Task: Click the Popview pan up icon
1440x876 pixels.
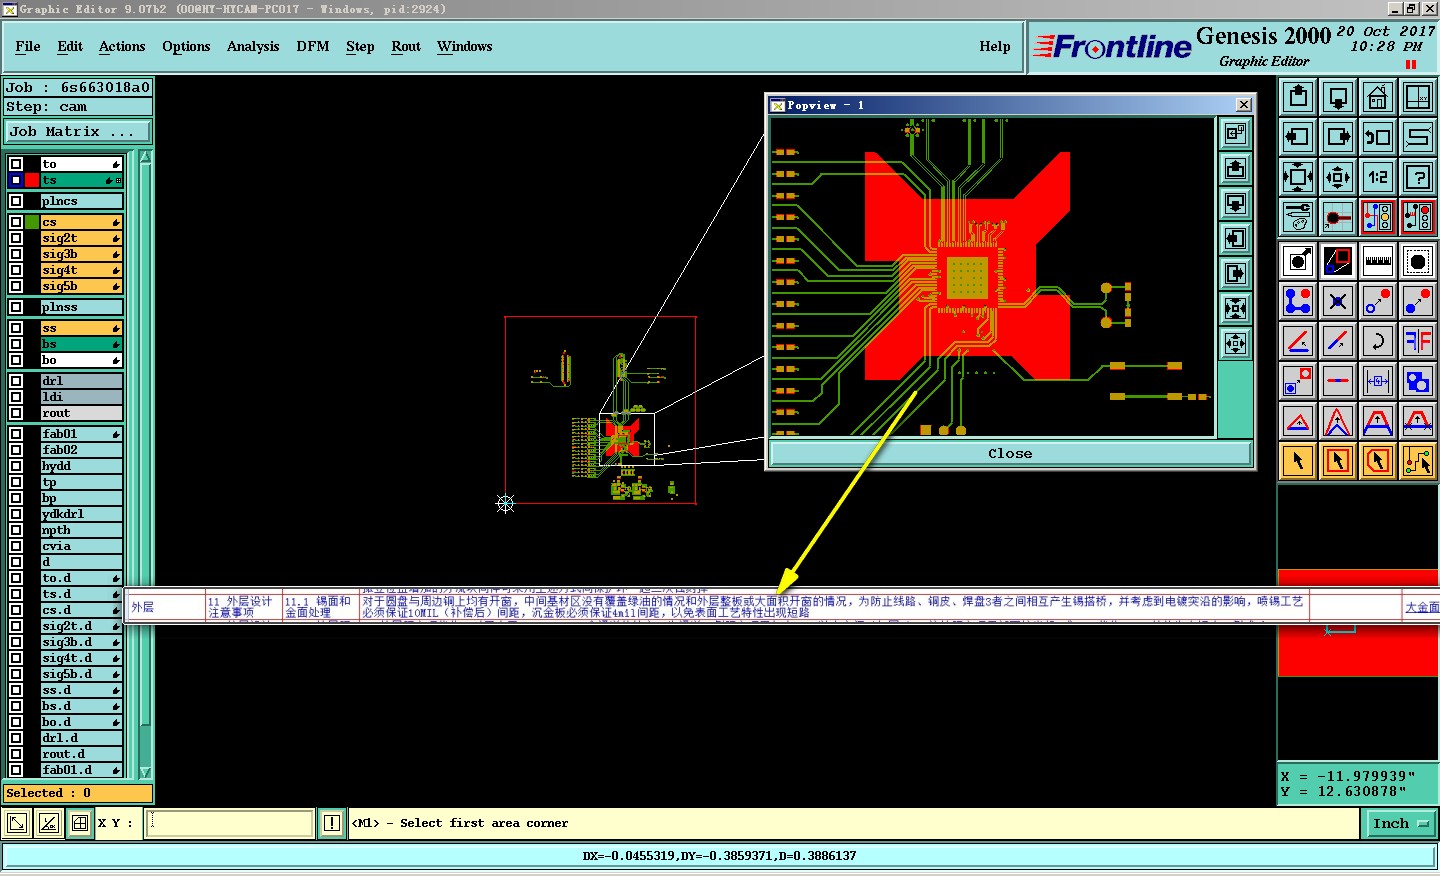Action: pyautogui.click(x=1236, y=168)
